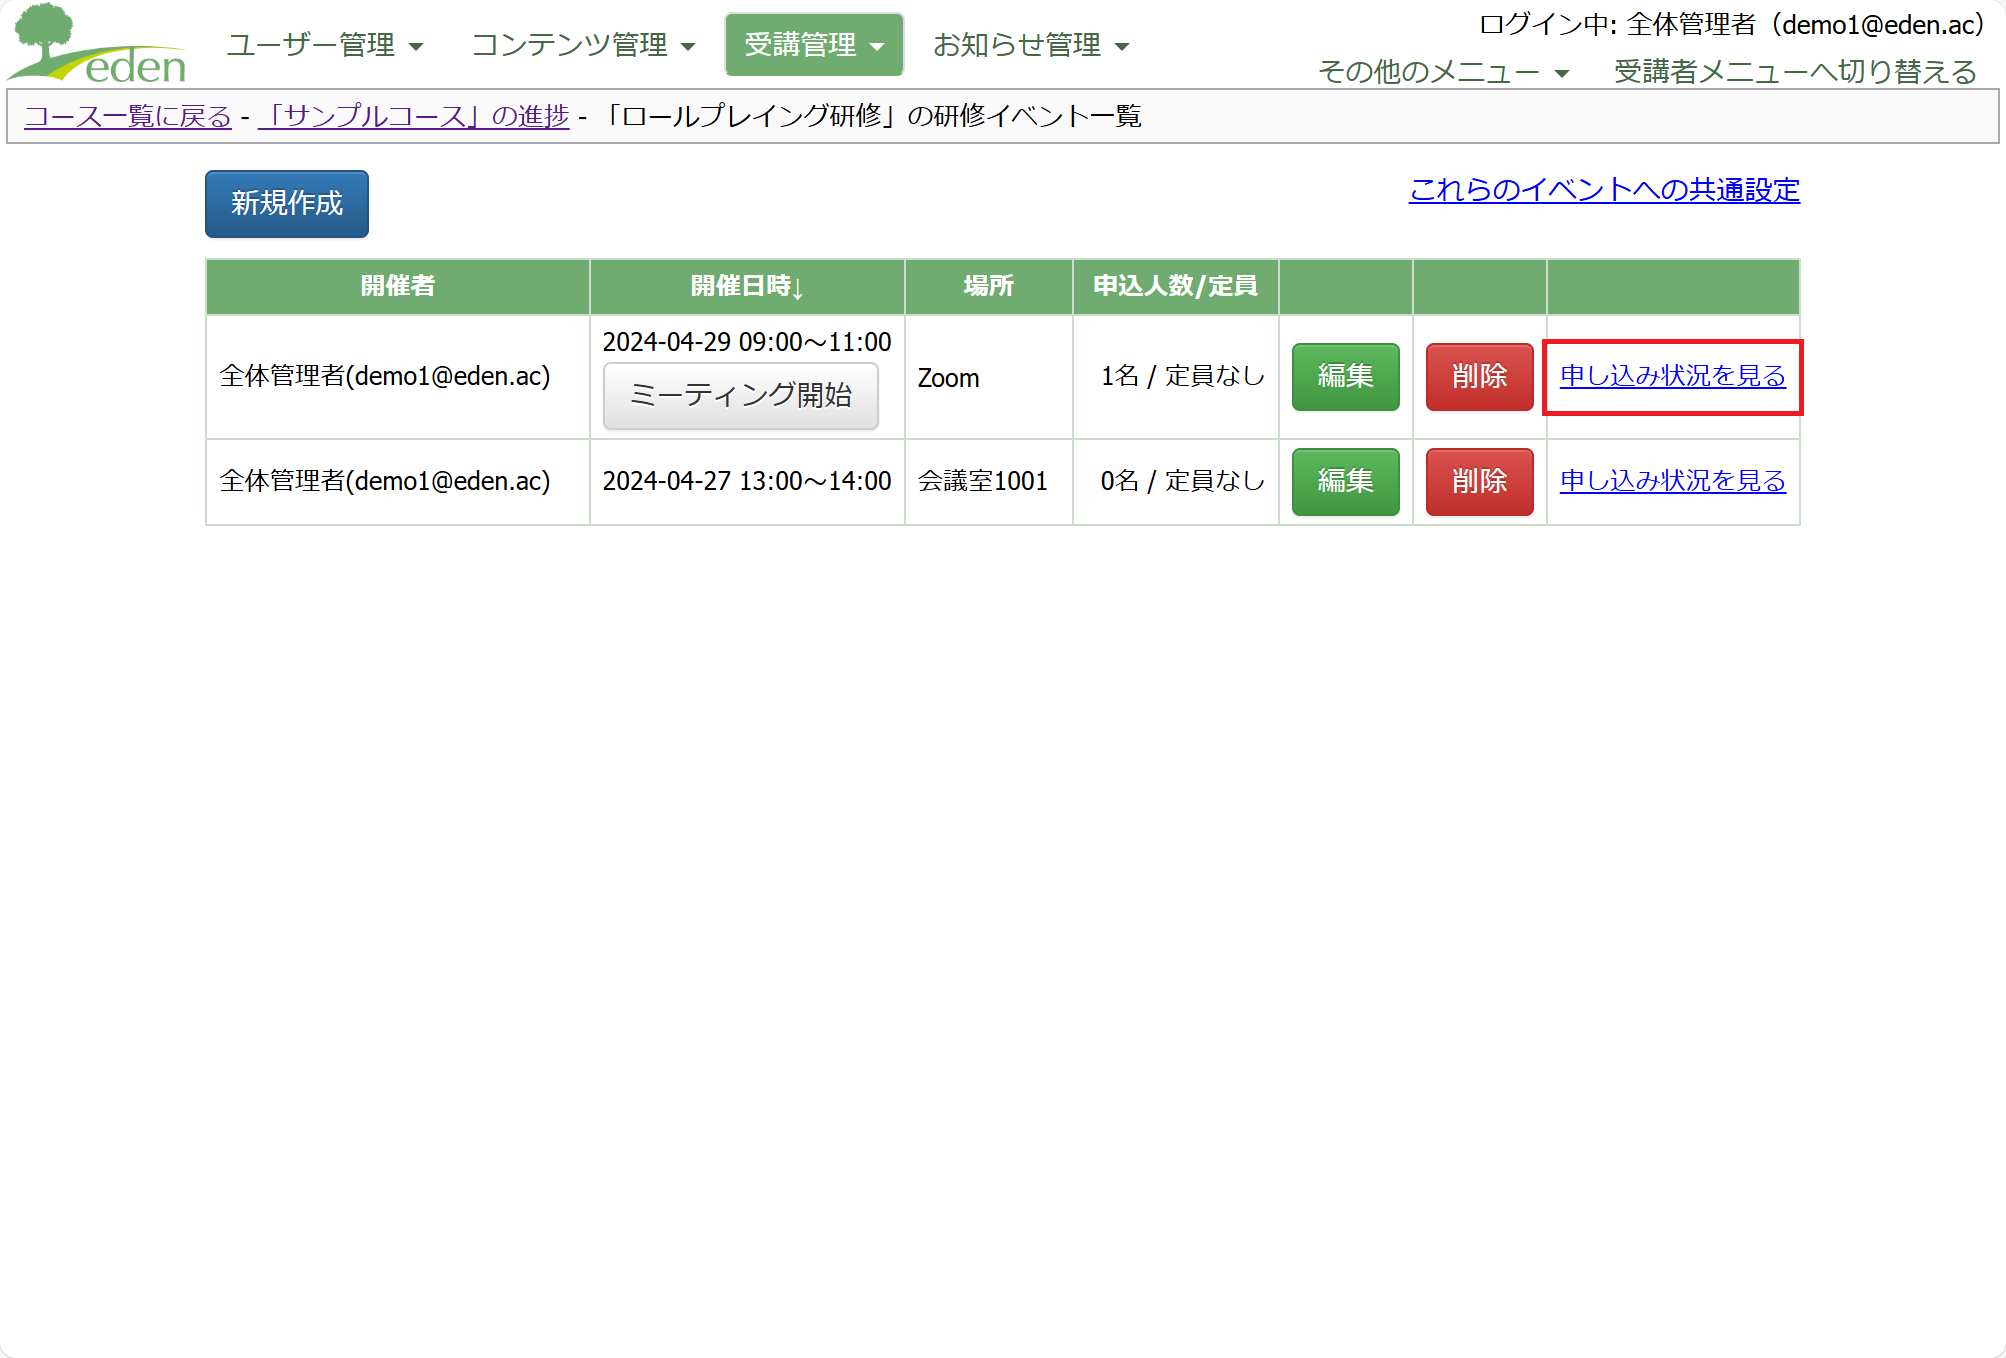Delete the 2024-04-29 Zoom event
This screenshot has height=1358, width=2006.
tap(1479, 377)
